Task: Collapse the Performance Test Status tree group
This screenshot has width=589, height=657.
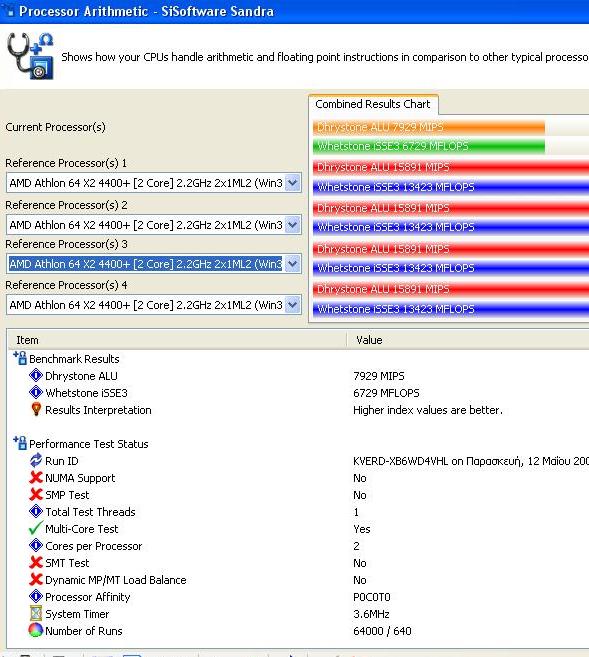Action: tap(20, 443)
